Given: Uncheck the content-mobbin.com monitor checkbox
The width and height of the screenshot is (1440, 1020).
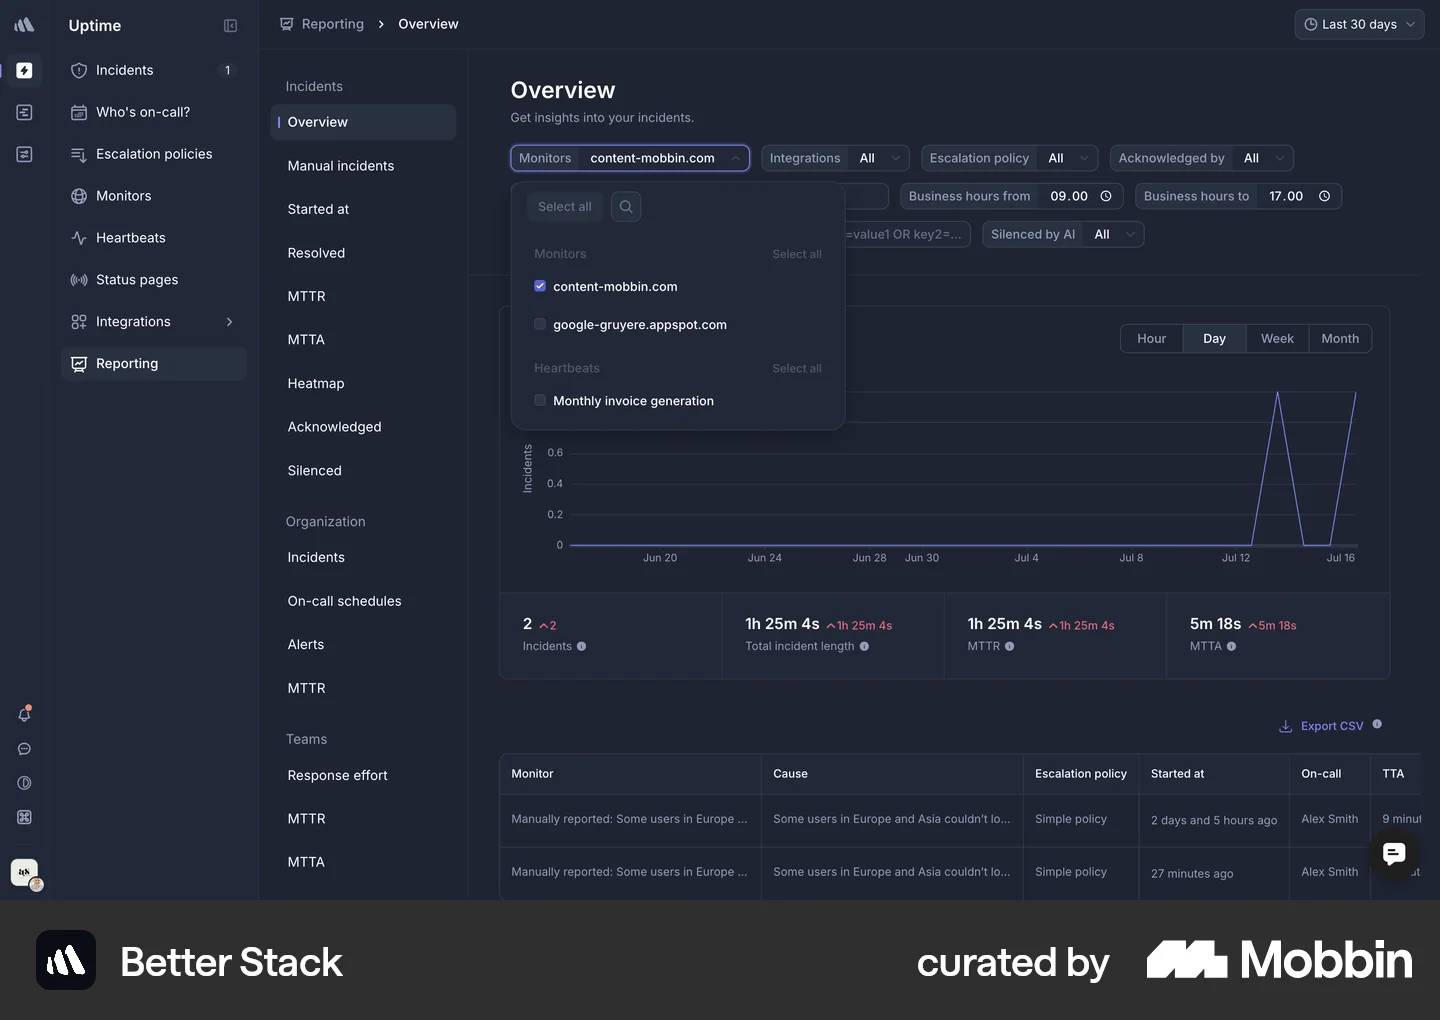Looking at the screenshot, I should pyautogui.click(x=540, y=286).
